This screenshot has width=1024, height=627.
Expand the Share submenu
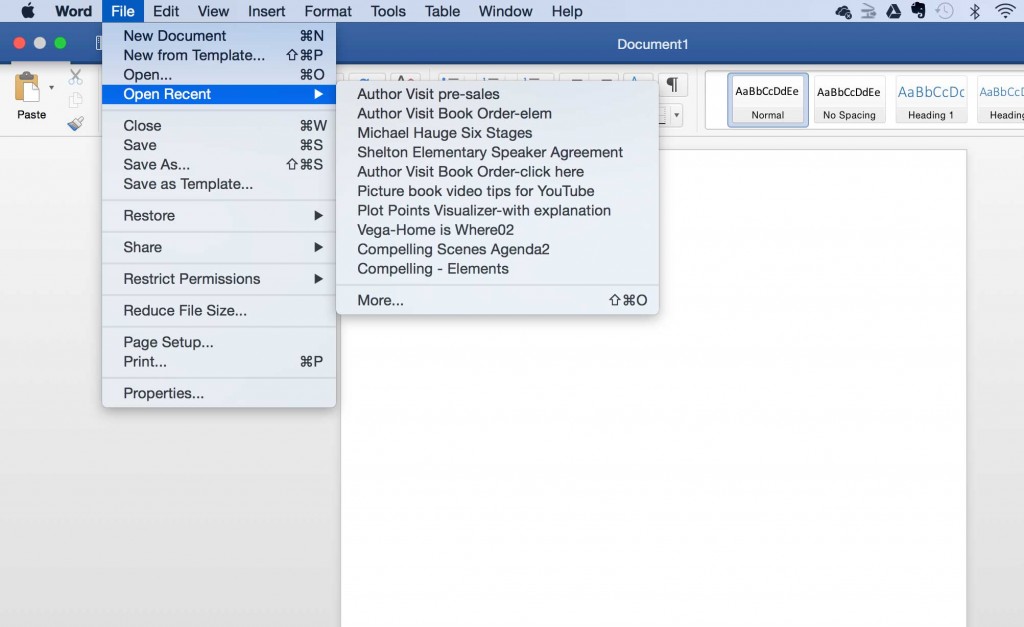pyautogui.click(x=219, y=247)
